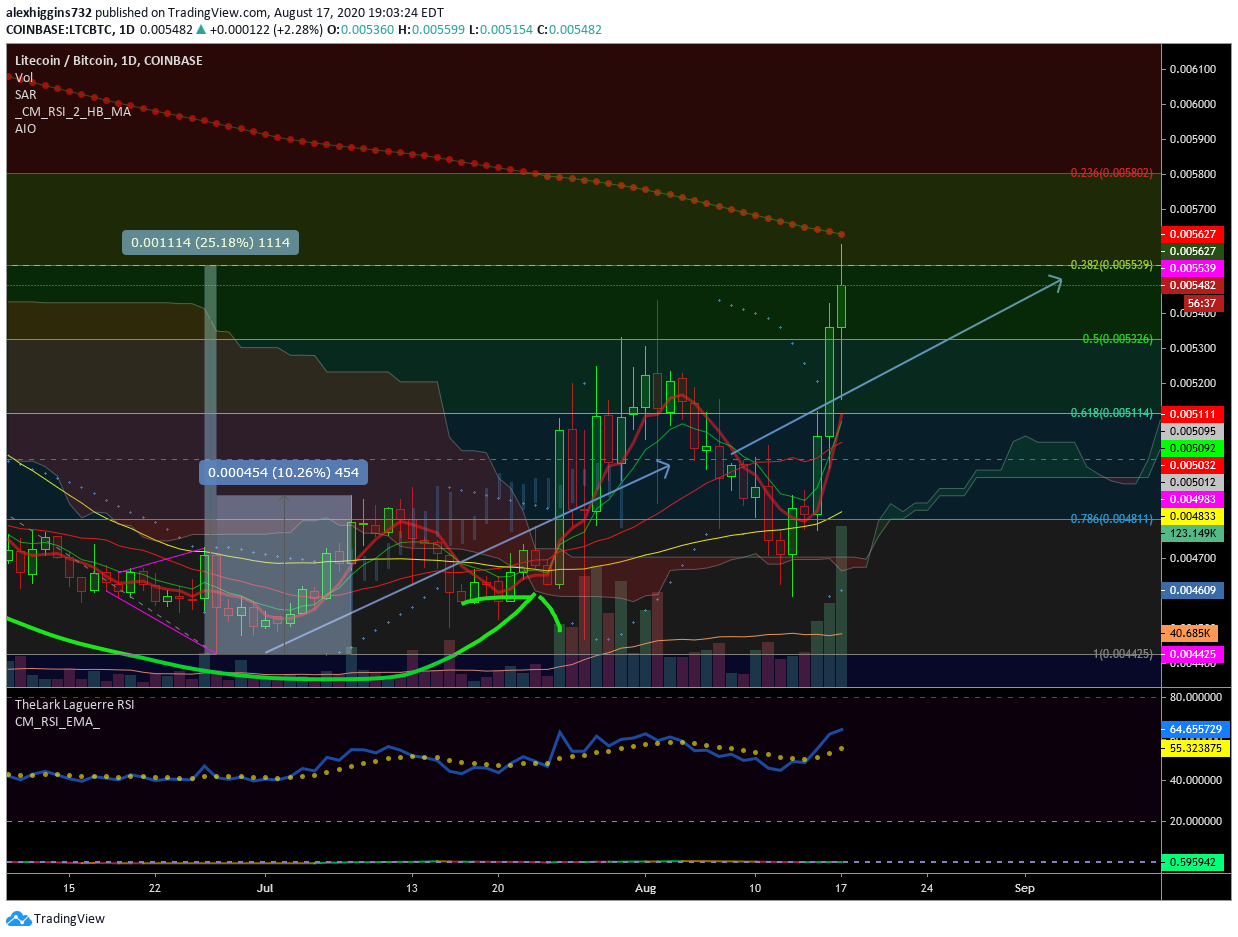This screenshot has height=937, width=1238.
Task: Click the 0.005700 price axis label
Action: coord(1192,209)
